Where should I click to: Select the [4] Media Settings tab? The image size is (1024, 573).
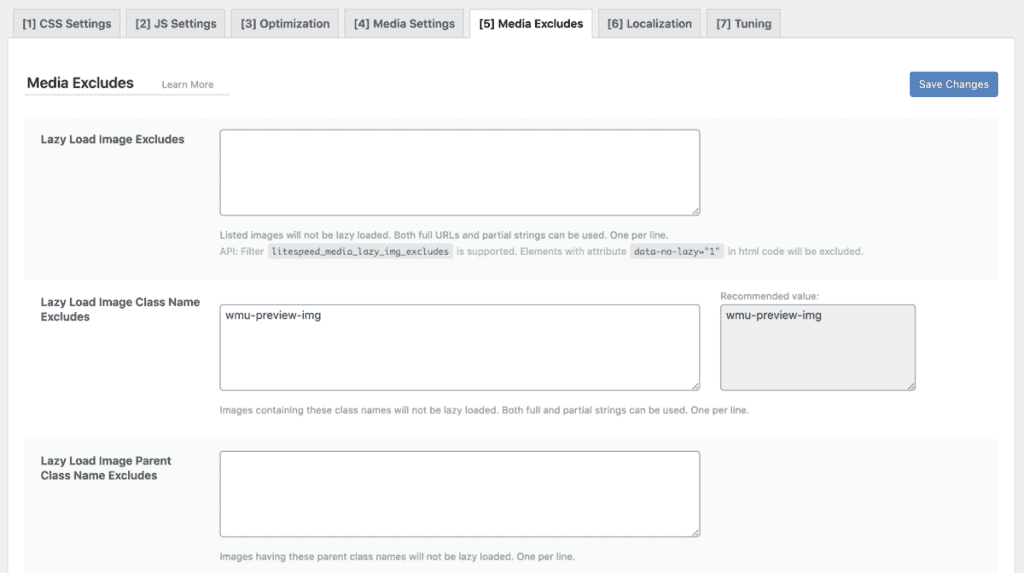404,24
